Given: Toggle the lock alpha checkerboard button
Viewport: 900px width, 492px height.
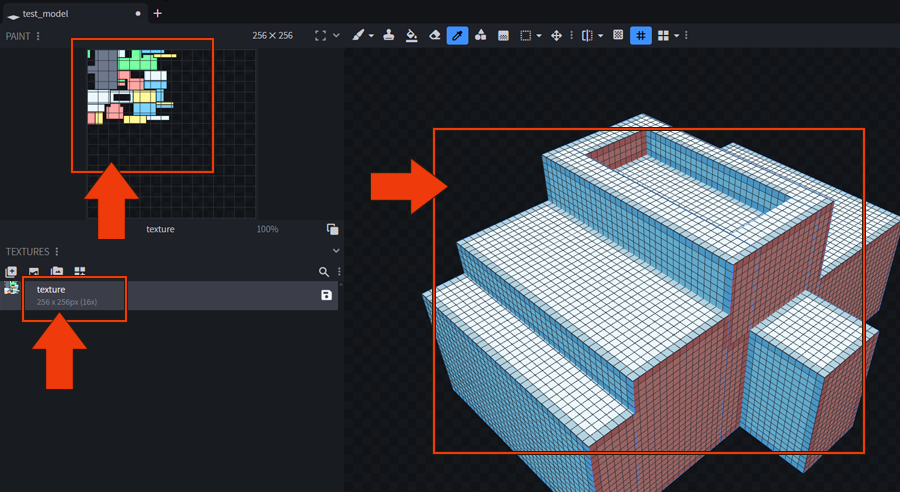Looking at the screenshot, I should [618, 35].
